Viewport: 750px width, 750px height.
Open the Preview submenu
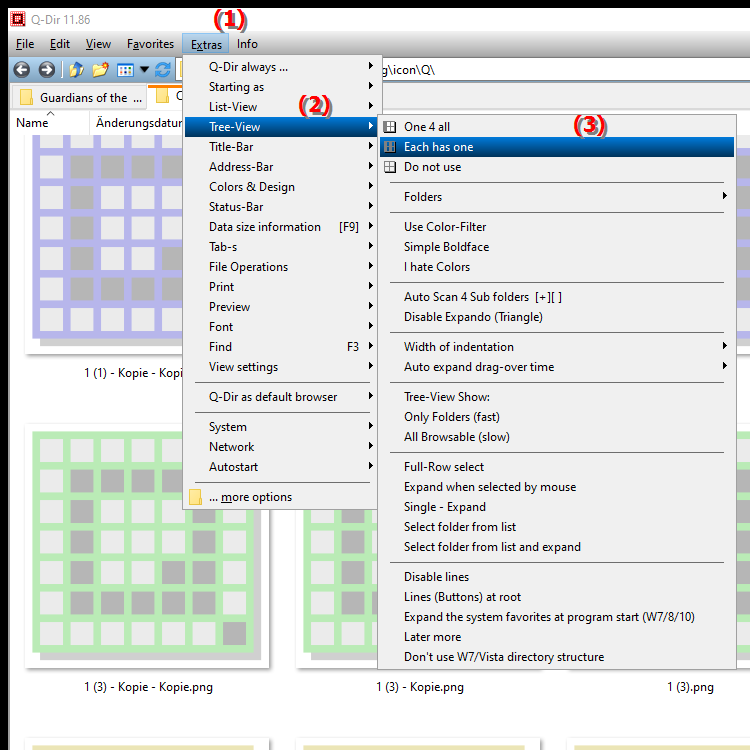281,307
